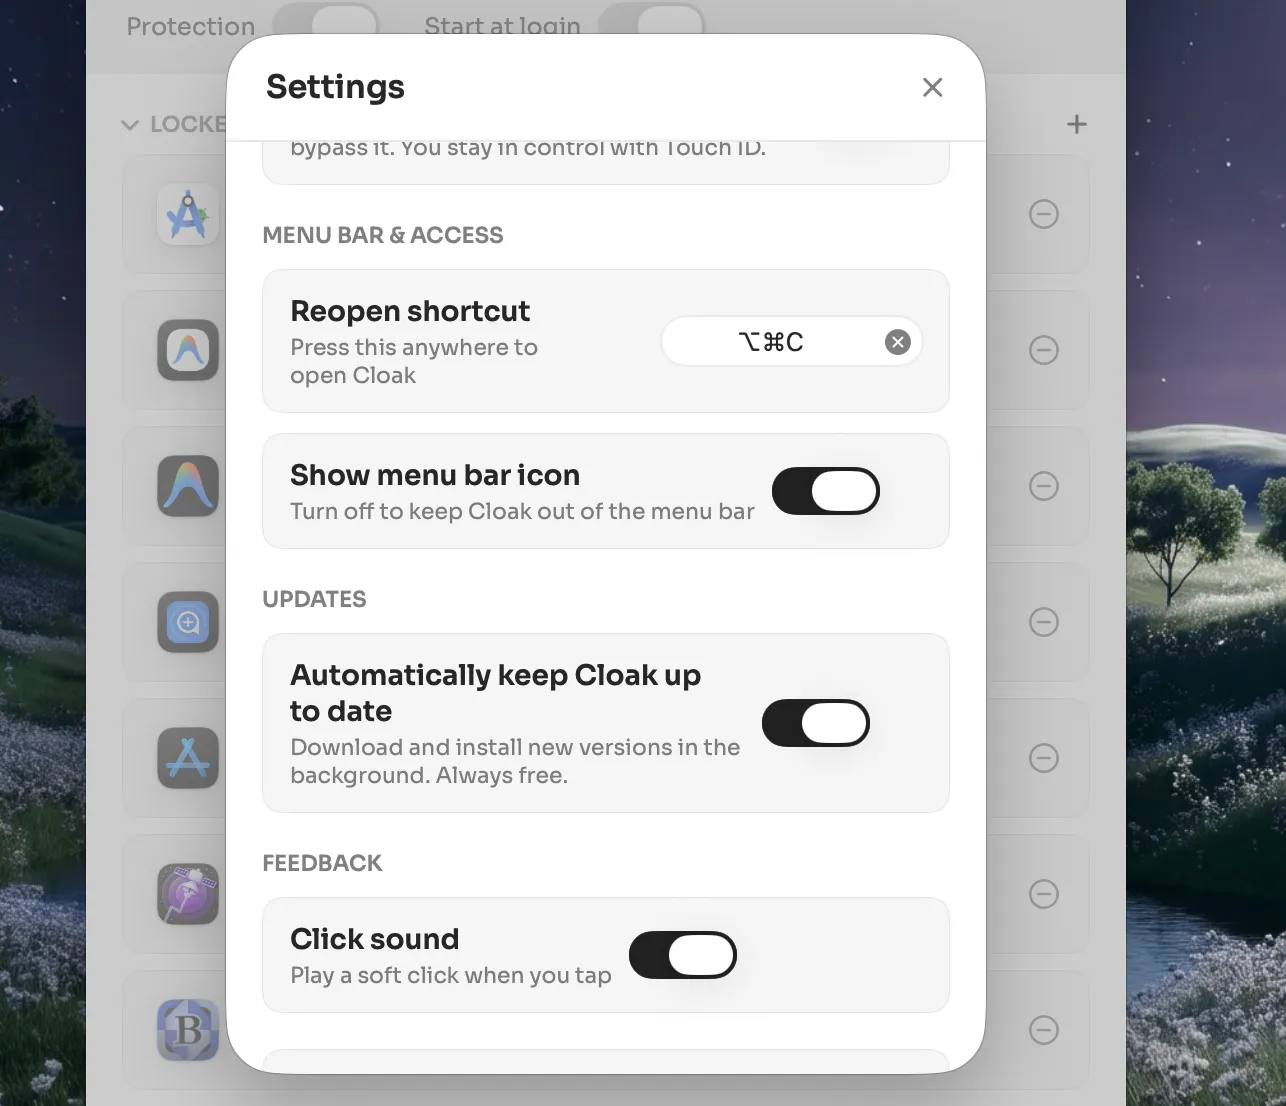
Task: Remove the Android Studio row with minus
Action: pyautogui.click(x=1044, y=214)
